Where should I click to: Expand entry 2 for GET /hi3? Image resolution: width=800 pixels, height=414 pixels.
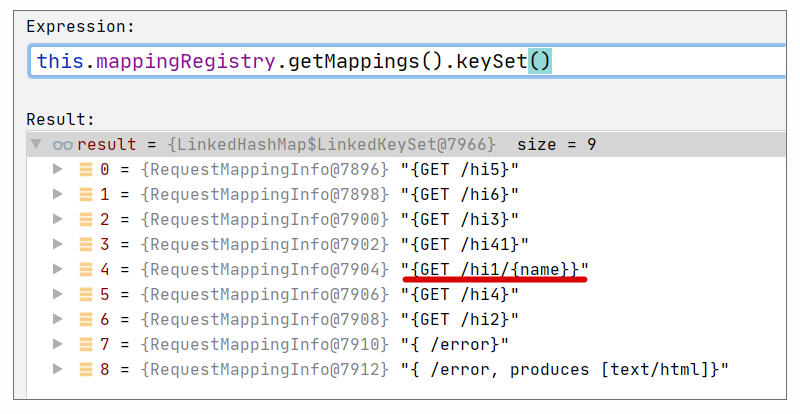(x=58, y=219)
